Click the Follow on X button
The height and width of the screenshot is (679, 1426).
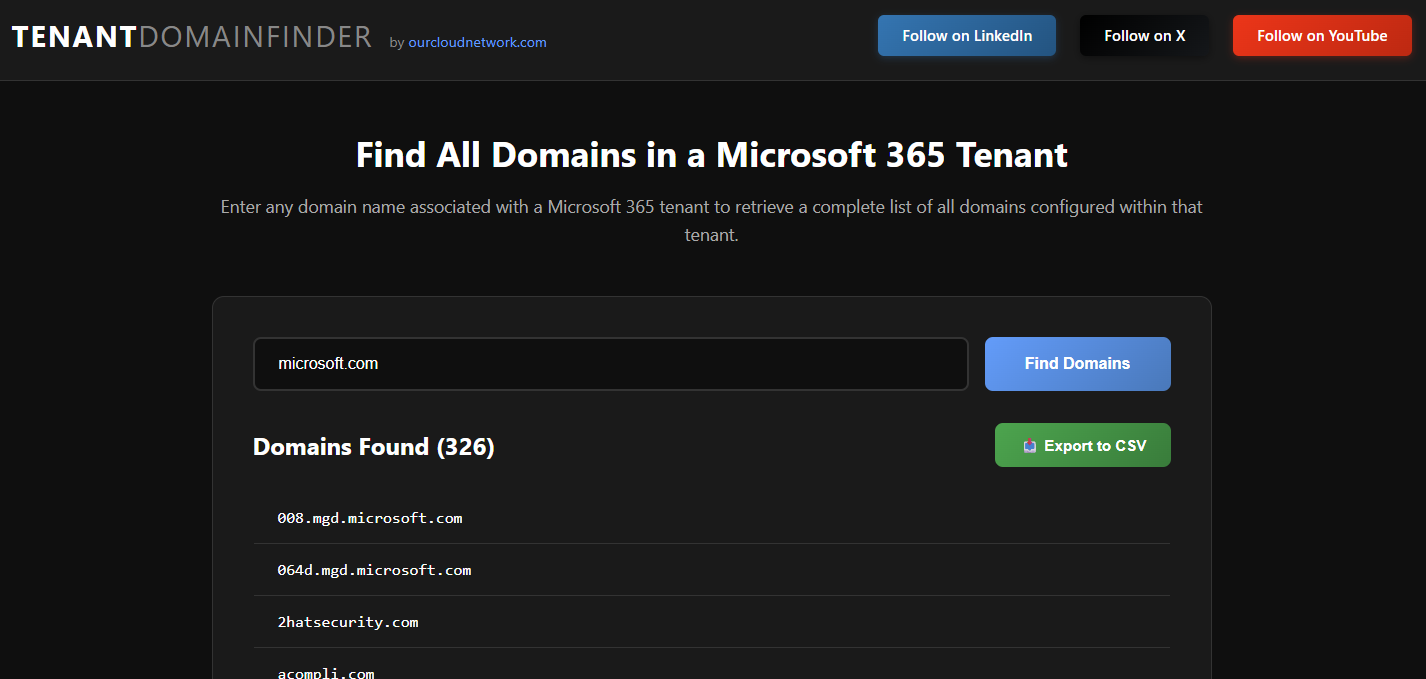1144,36
